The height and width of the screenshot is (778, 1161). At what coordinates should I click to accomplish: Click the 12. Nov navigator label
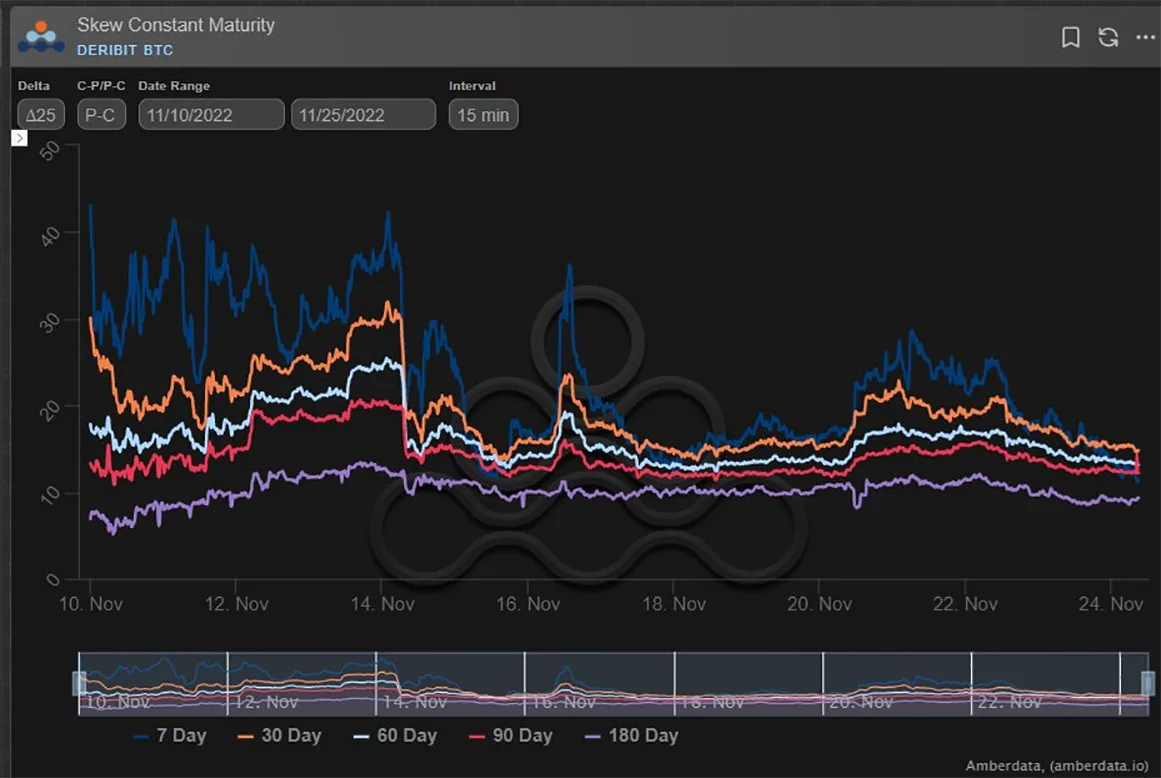pyautogui.click(x=266, y=702)
